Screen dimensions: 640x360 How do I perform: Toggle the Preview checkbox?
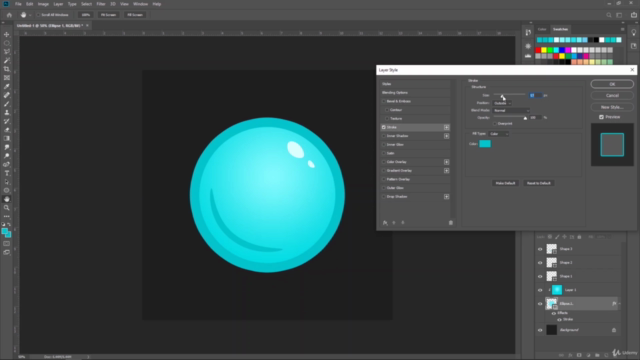pyautogui.click(x=601, y=117)
